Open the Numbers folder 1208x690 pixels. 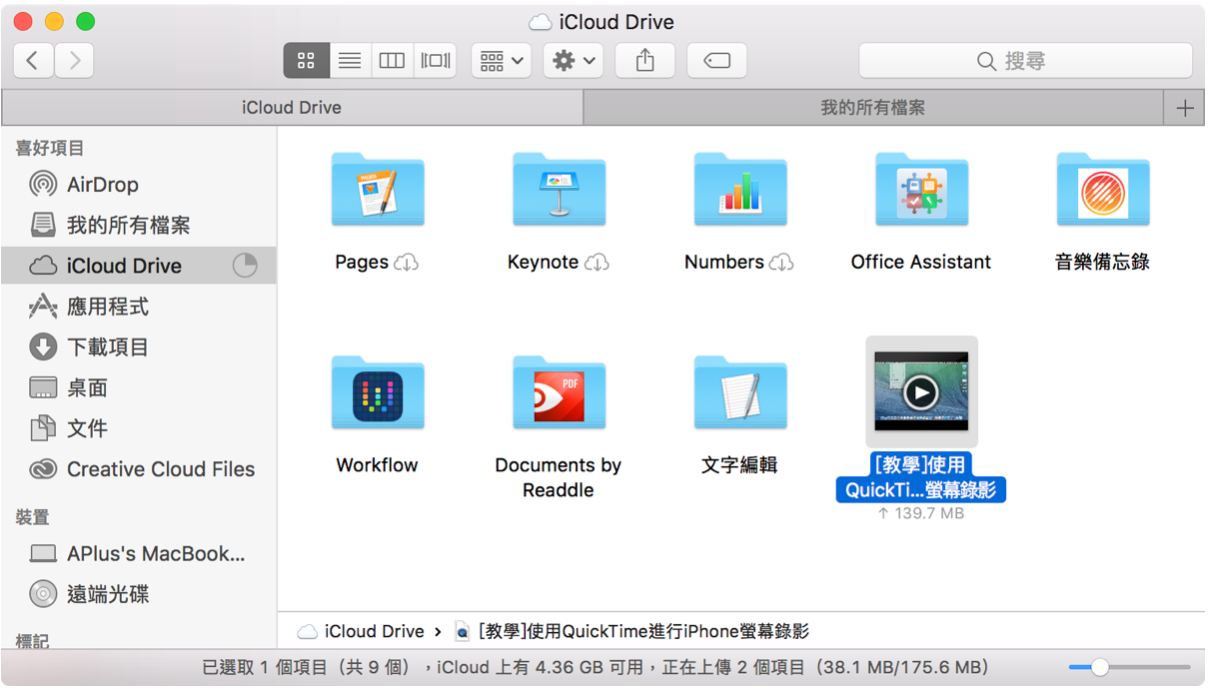[740, 190]
